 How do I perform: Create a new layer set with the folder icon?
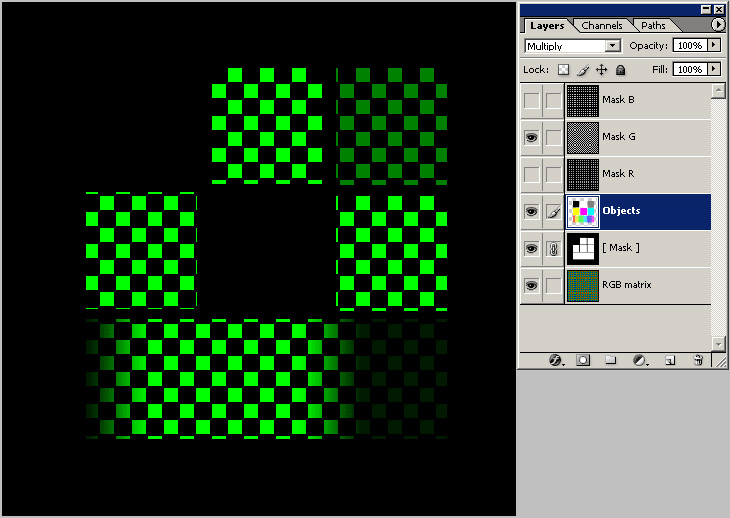(610, 360)
